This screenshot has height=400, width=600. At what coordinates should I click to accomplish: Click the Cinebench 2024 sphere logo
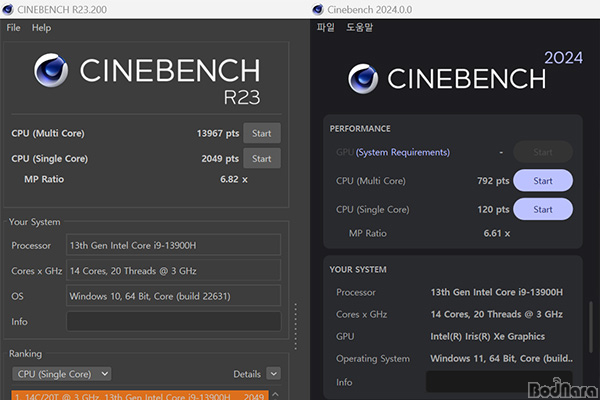pos(363,79)
